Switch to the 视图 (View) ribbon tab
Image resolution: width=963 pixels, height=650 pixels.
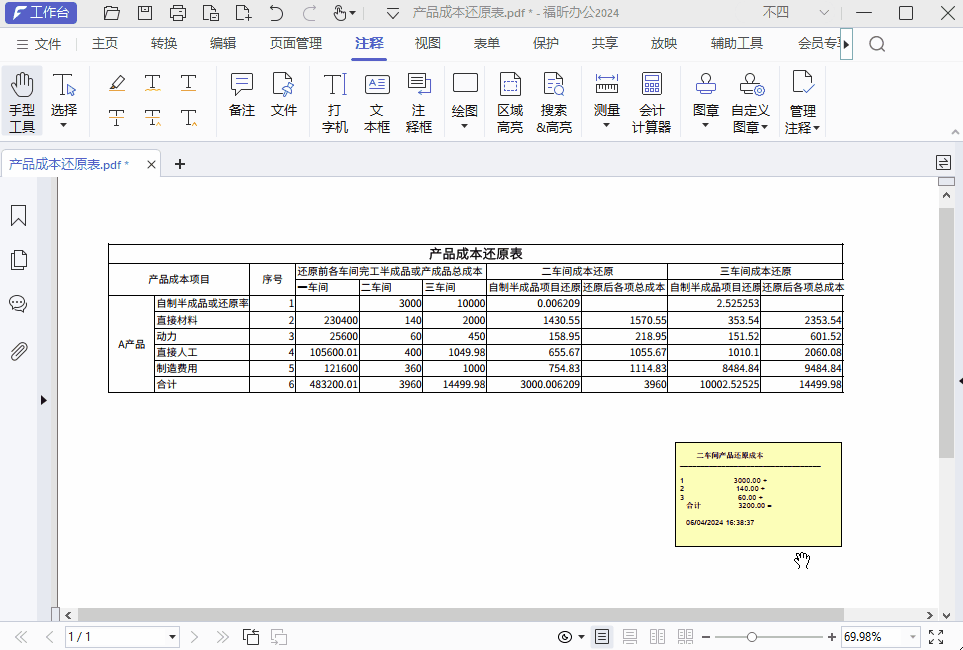pyautogui.click(x=428, y=43)
